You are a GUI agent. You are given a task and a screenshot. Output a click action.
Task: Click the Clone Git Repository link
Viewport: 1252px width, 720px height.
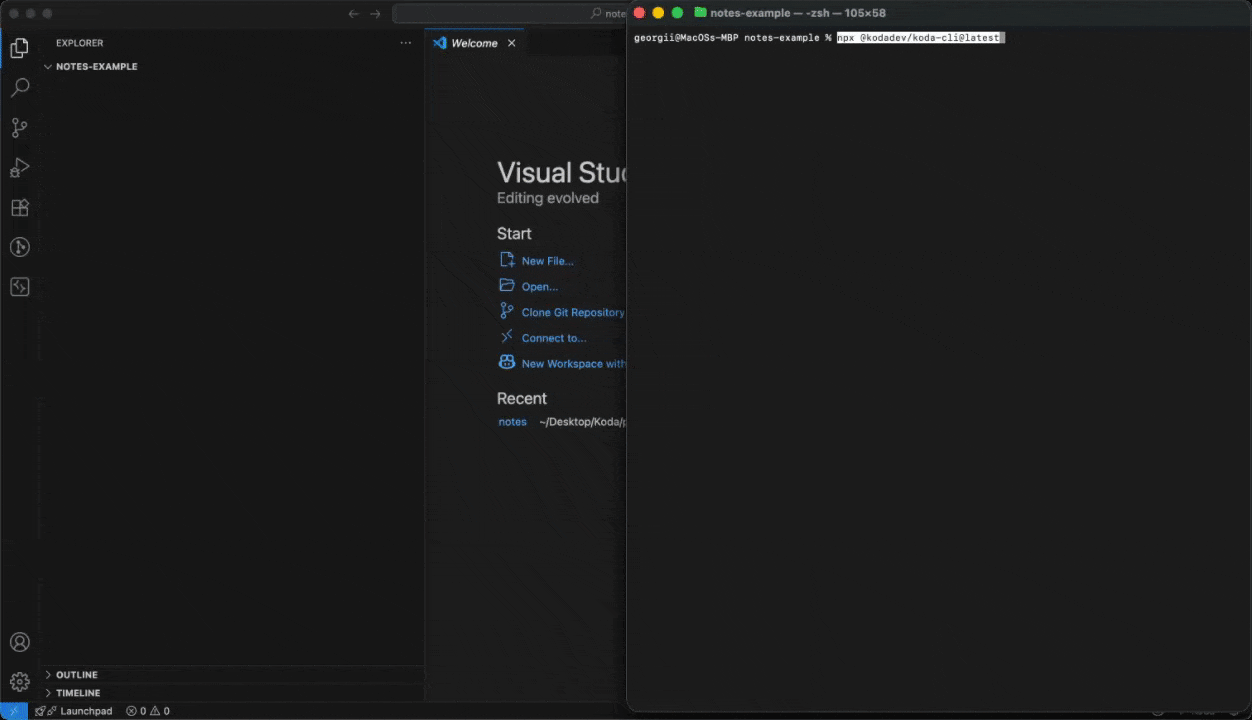point(572,312)
